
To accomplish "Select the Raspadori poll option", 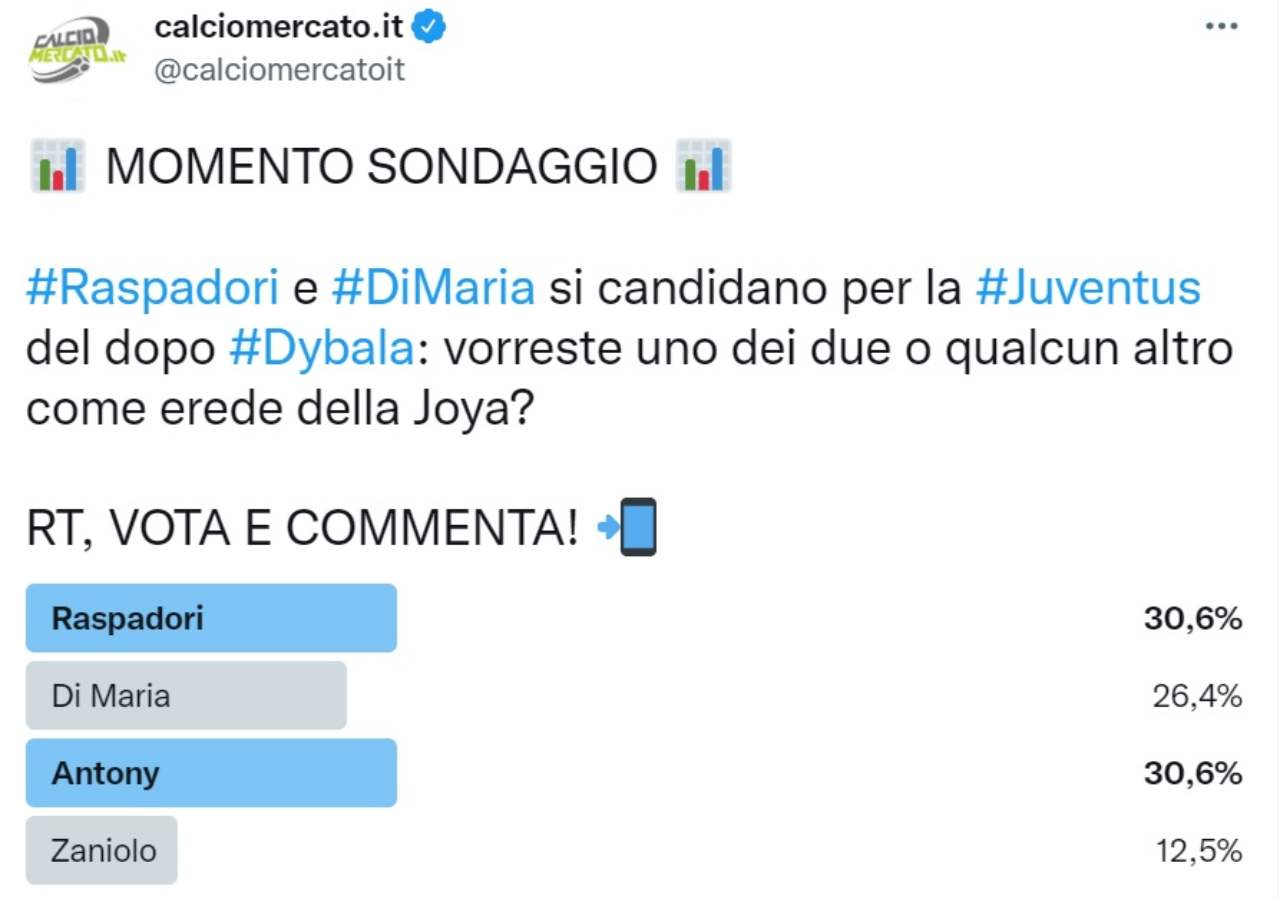I will click(x=211, y=618).
